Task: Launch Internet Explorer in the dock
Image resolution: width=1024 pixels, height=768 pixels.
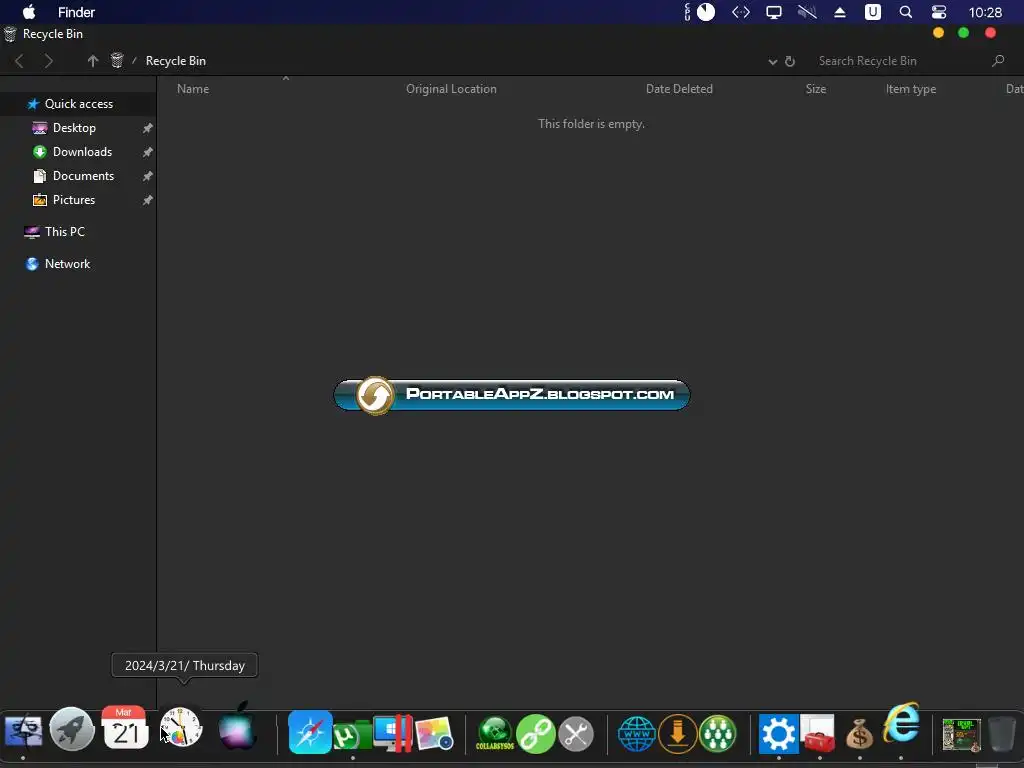Action: point(901,724)
